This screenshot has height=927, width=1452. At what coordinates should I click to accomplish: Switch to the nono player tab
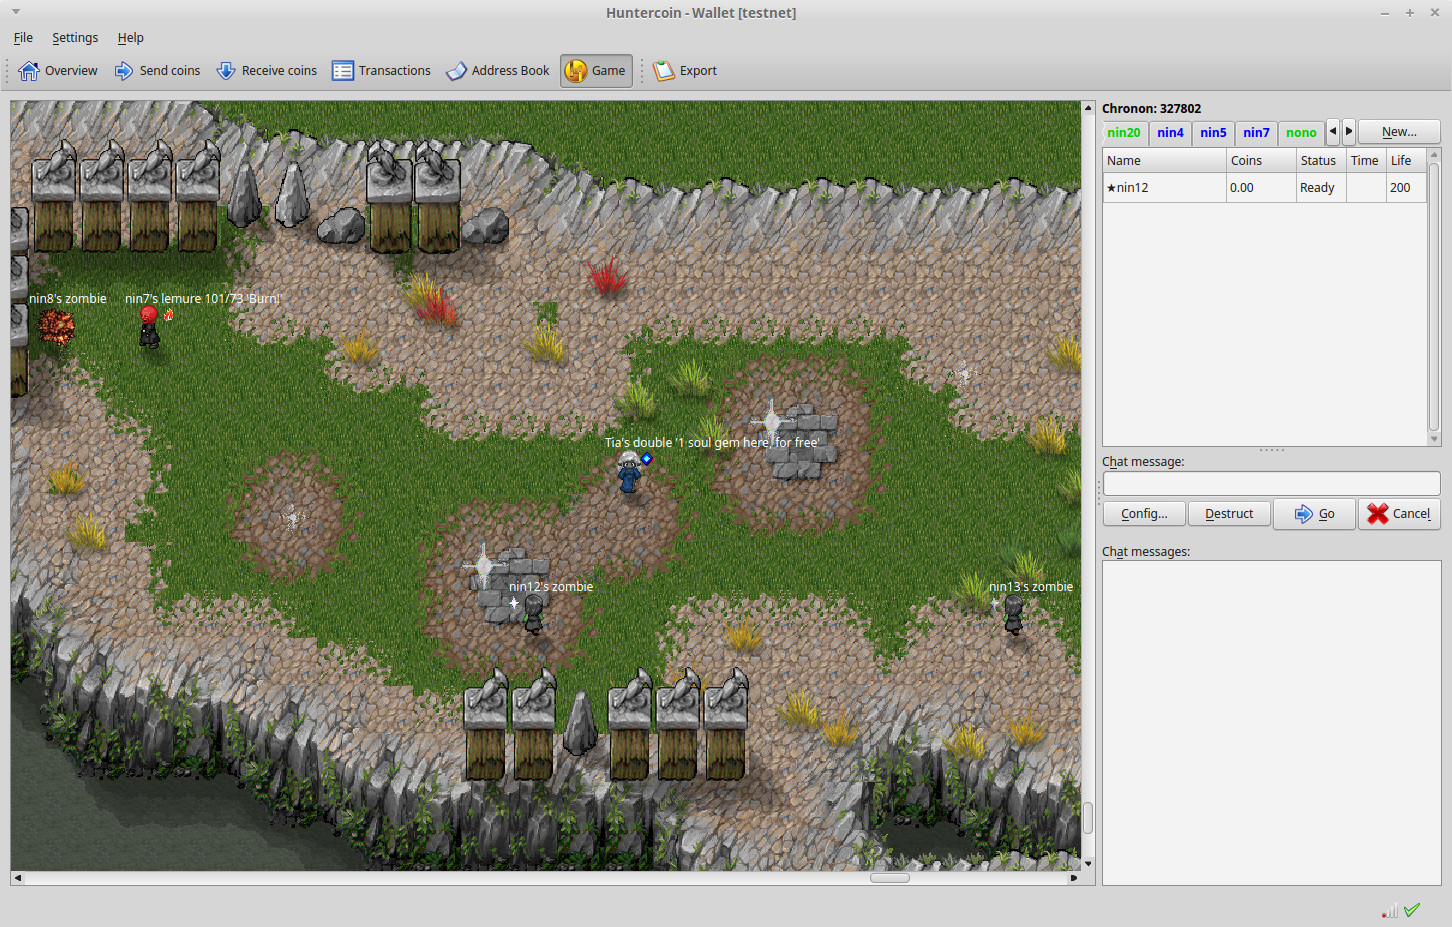coord(1301,133)
